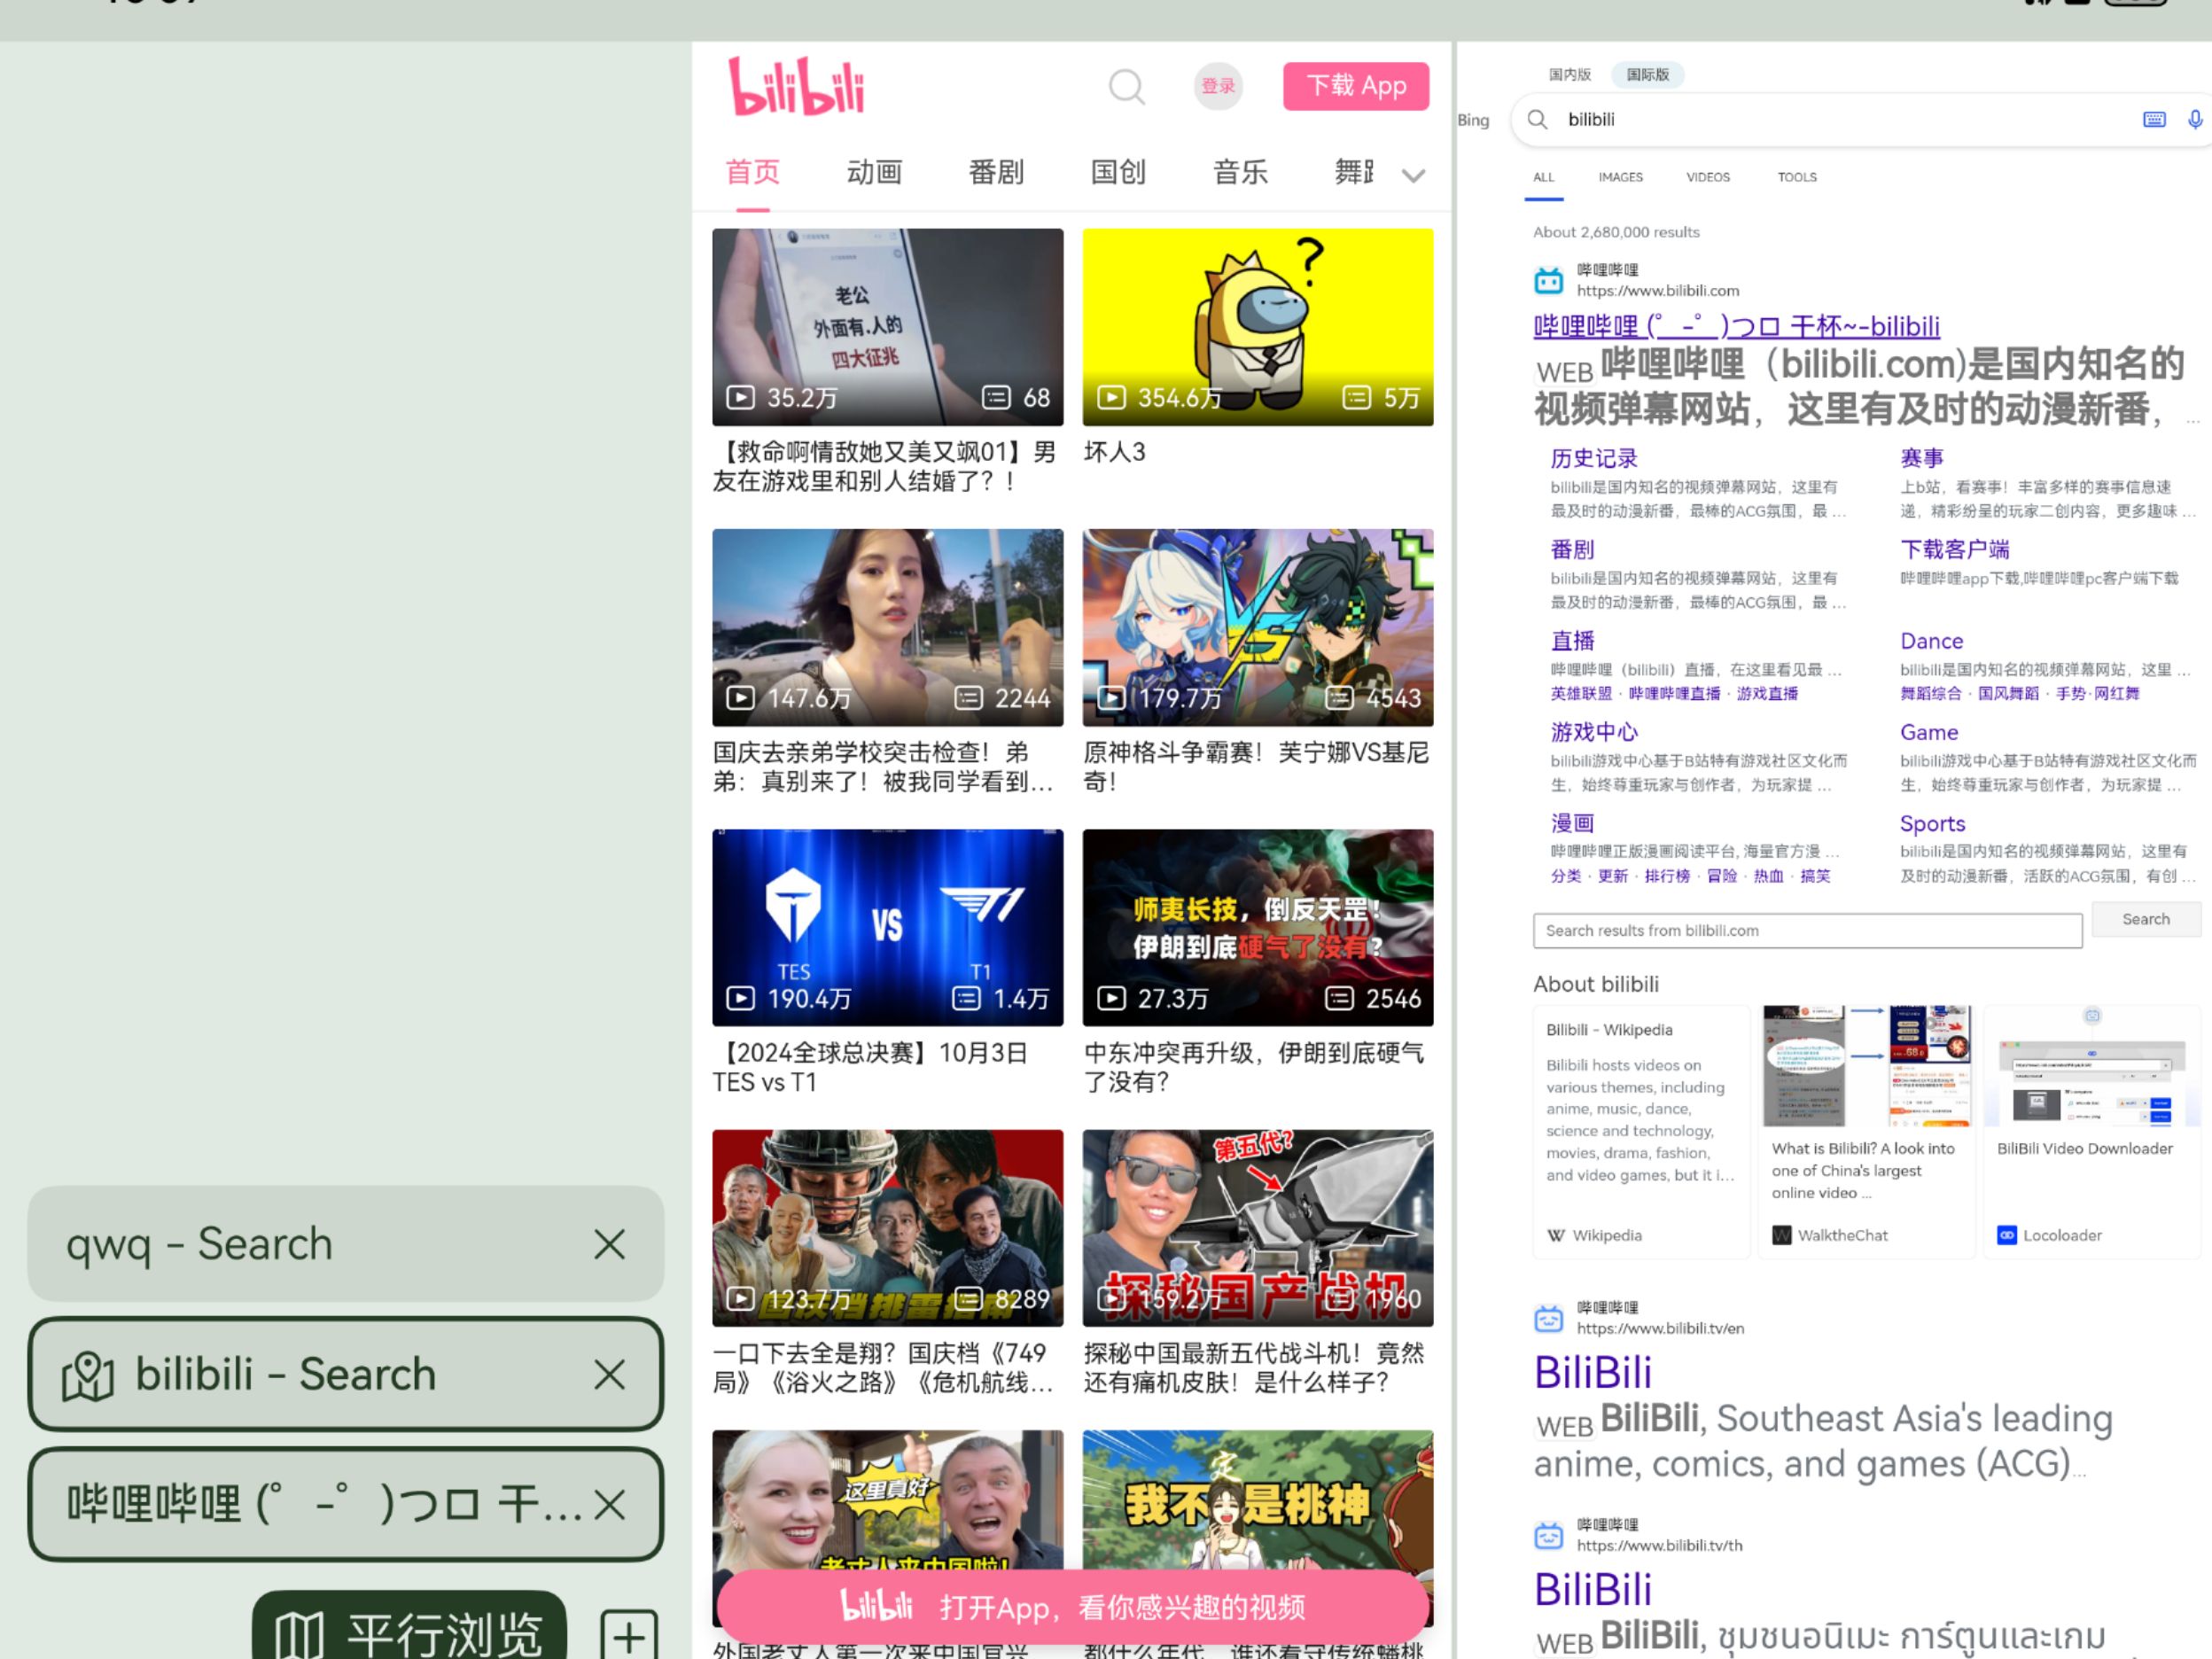Open the 国创 tab
The height and width of the screenshot is (1659, 2212).
pyautogui.click(x=1118, y=172)
